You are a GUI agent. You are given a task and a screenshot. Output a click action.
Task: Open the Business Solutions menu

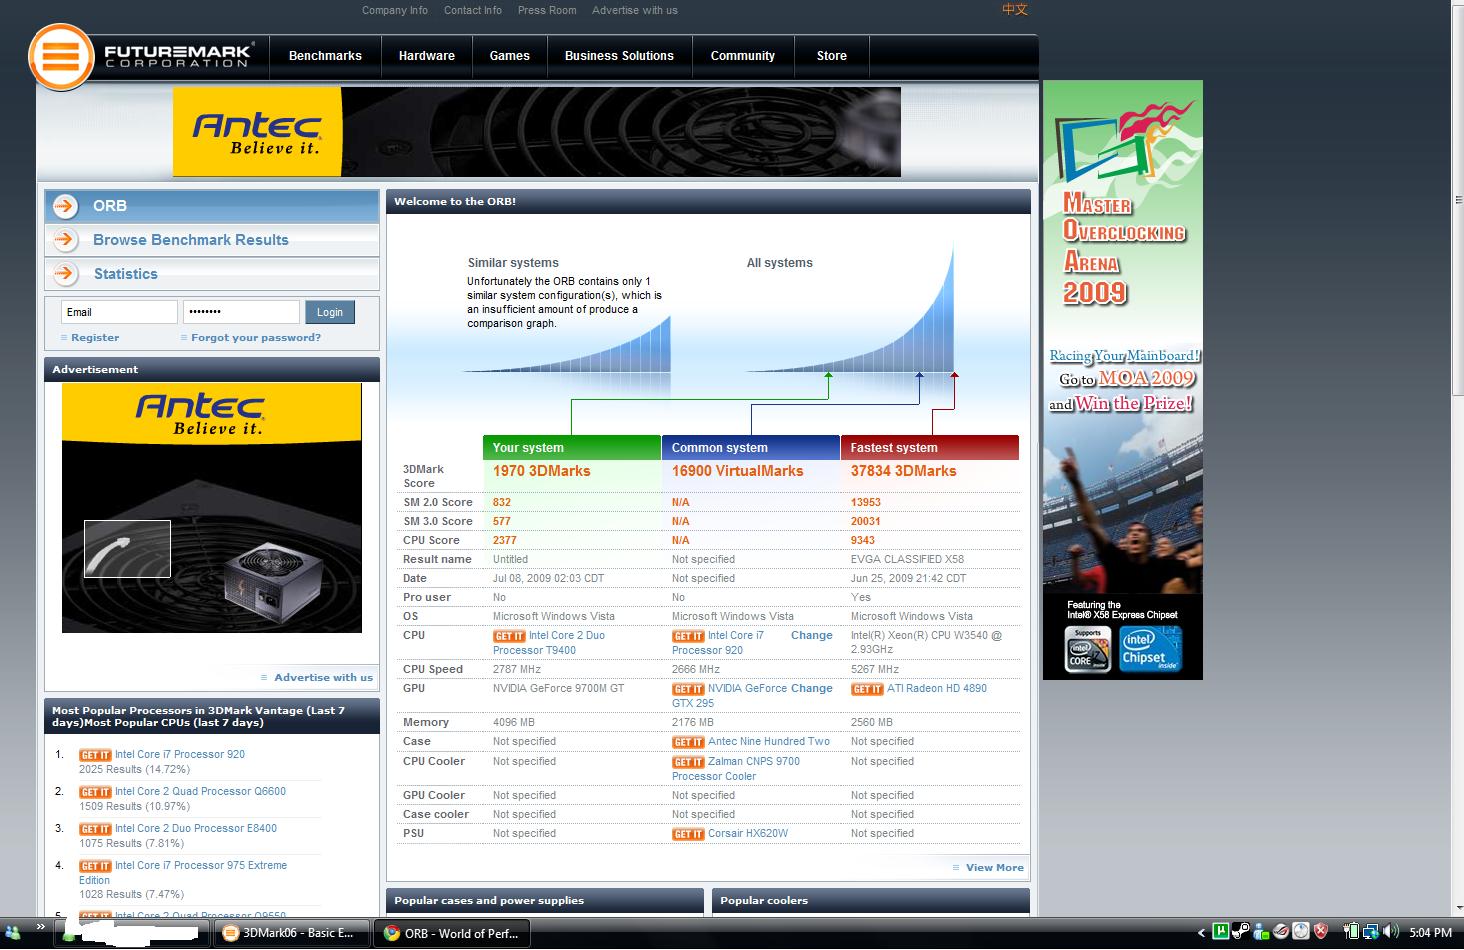[619, 56]
